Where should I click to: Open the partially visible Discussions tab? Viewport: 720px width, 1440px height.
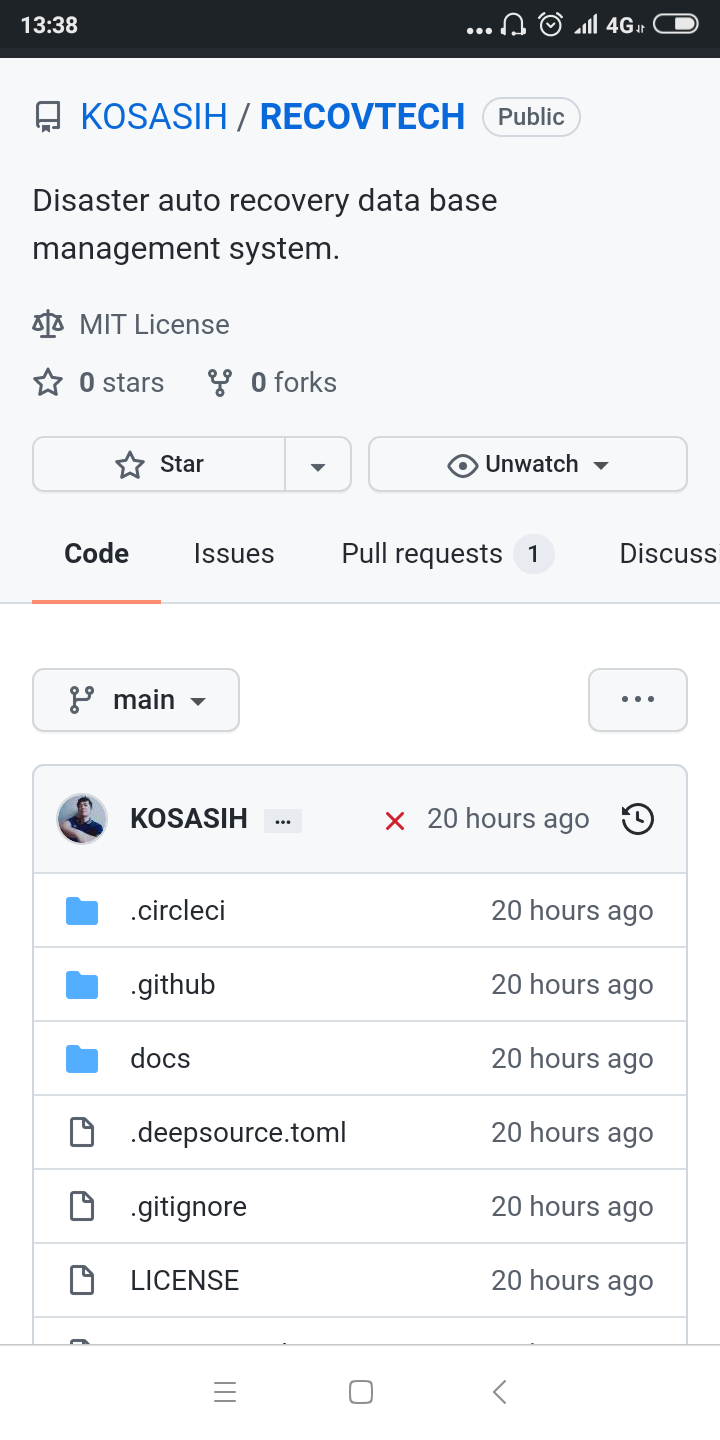668,554
